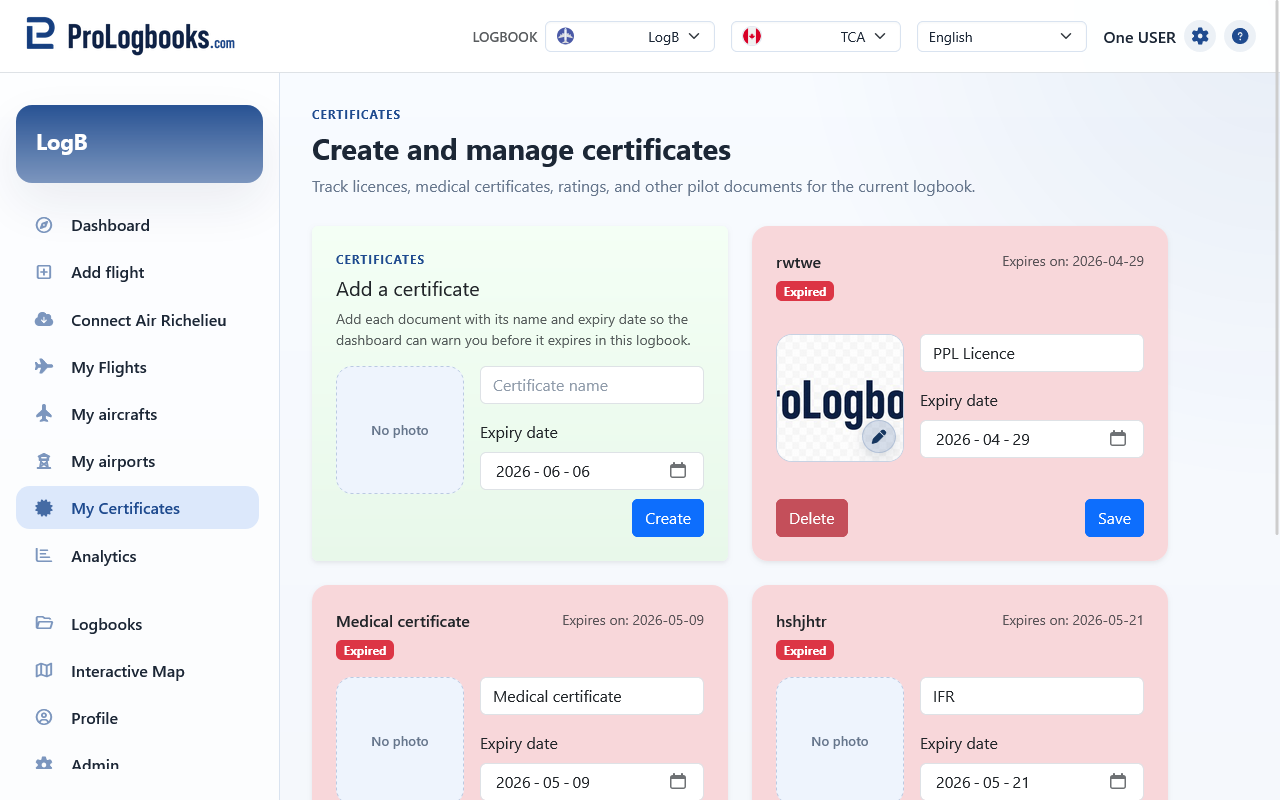Select My airports in sidebar

(x=137, y=461)
